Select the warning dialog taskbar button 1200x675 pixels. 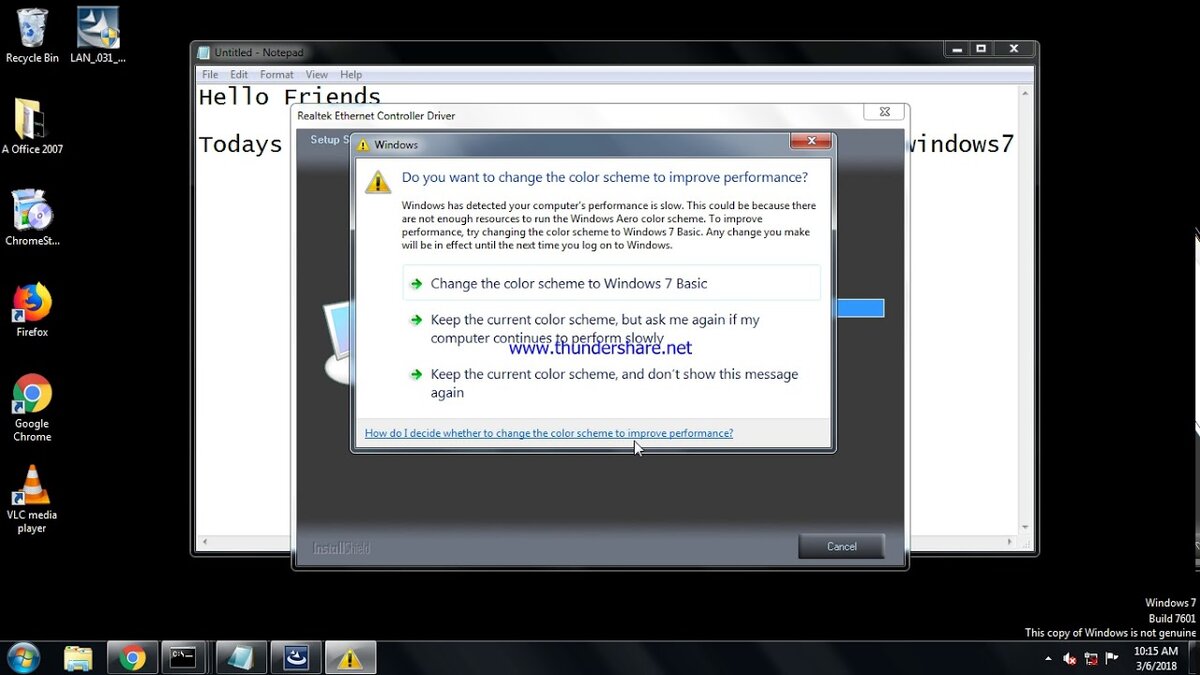[349, 658]
